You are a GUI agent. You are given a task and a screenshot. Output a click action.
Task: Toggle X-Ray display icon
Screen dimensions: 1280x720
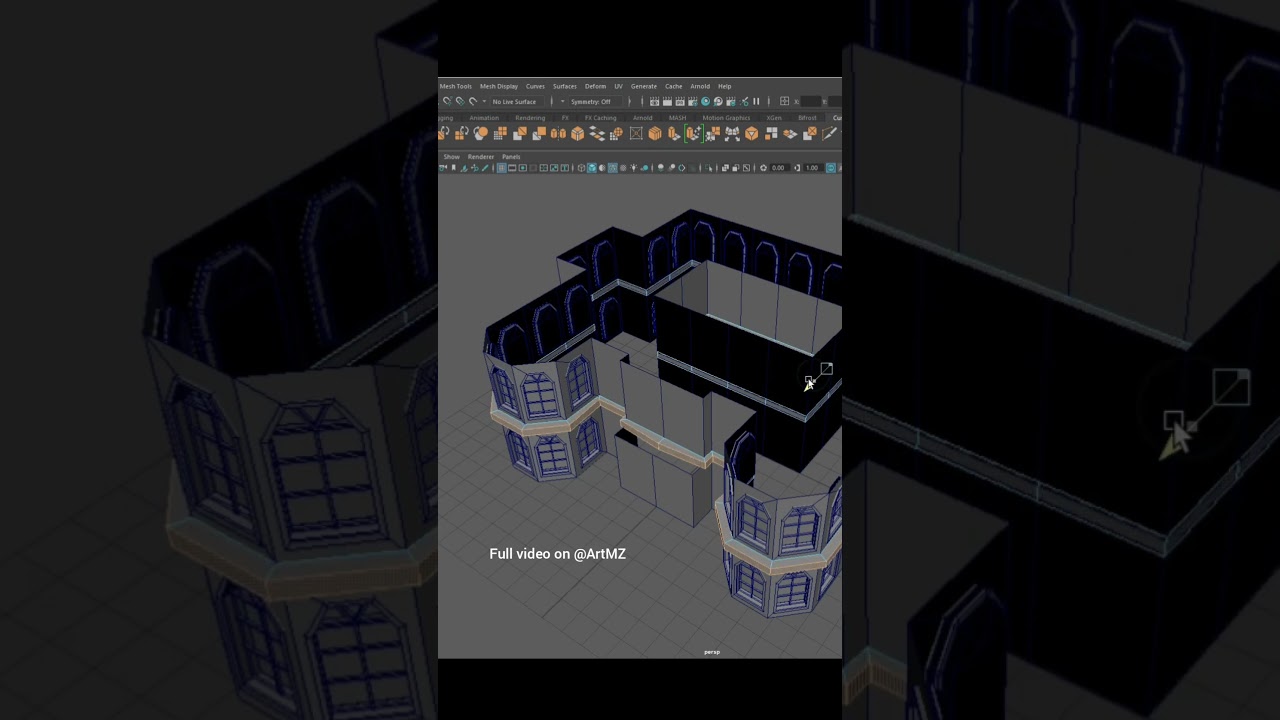(725, 168)
